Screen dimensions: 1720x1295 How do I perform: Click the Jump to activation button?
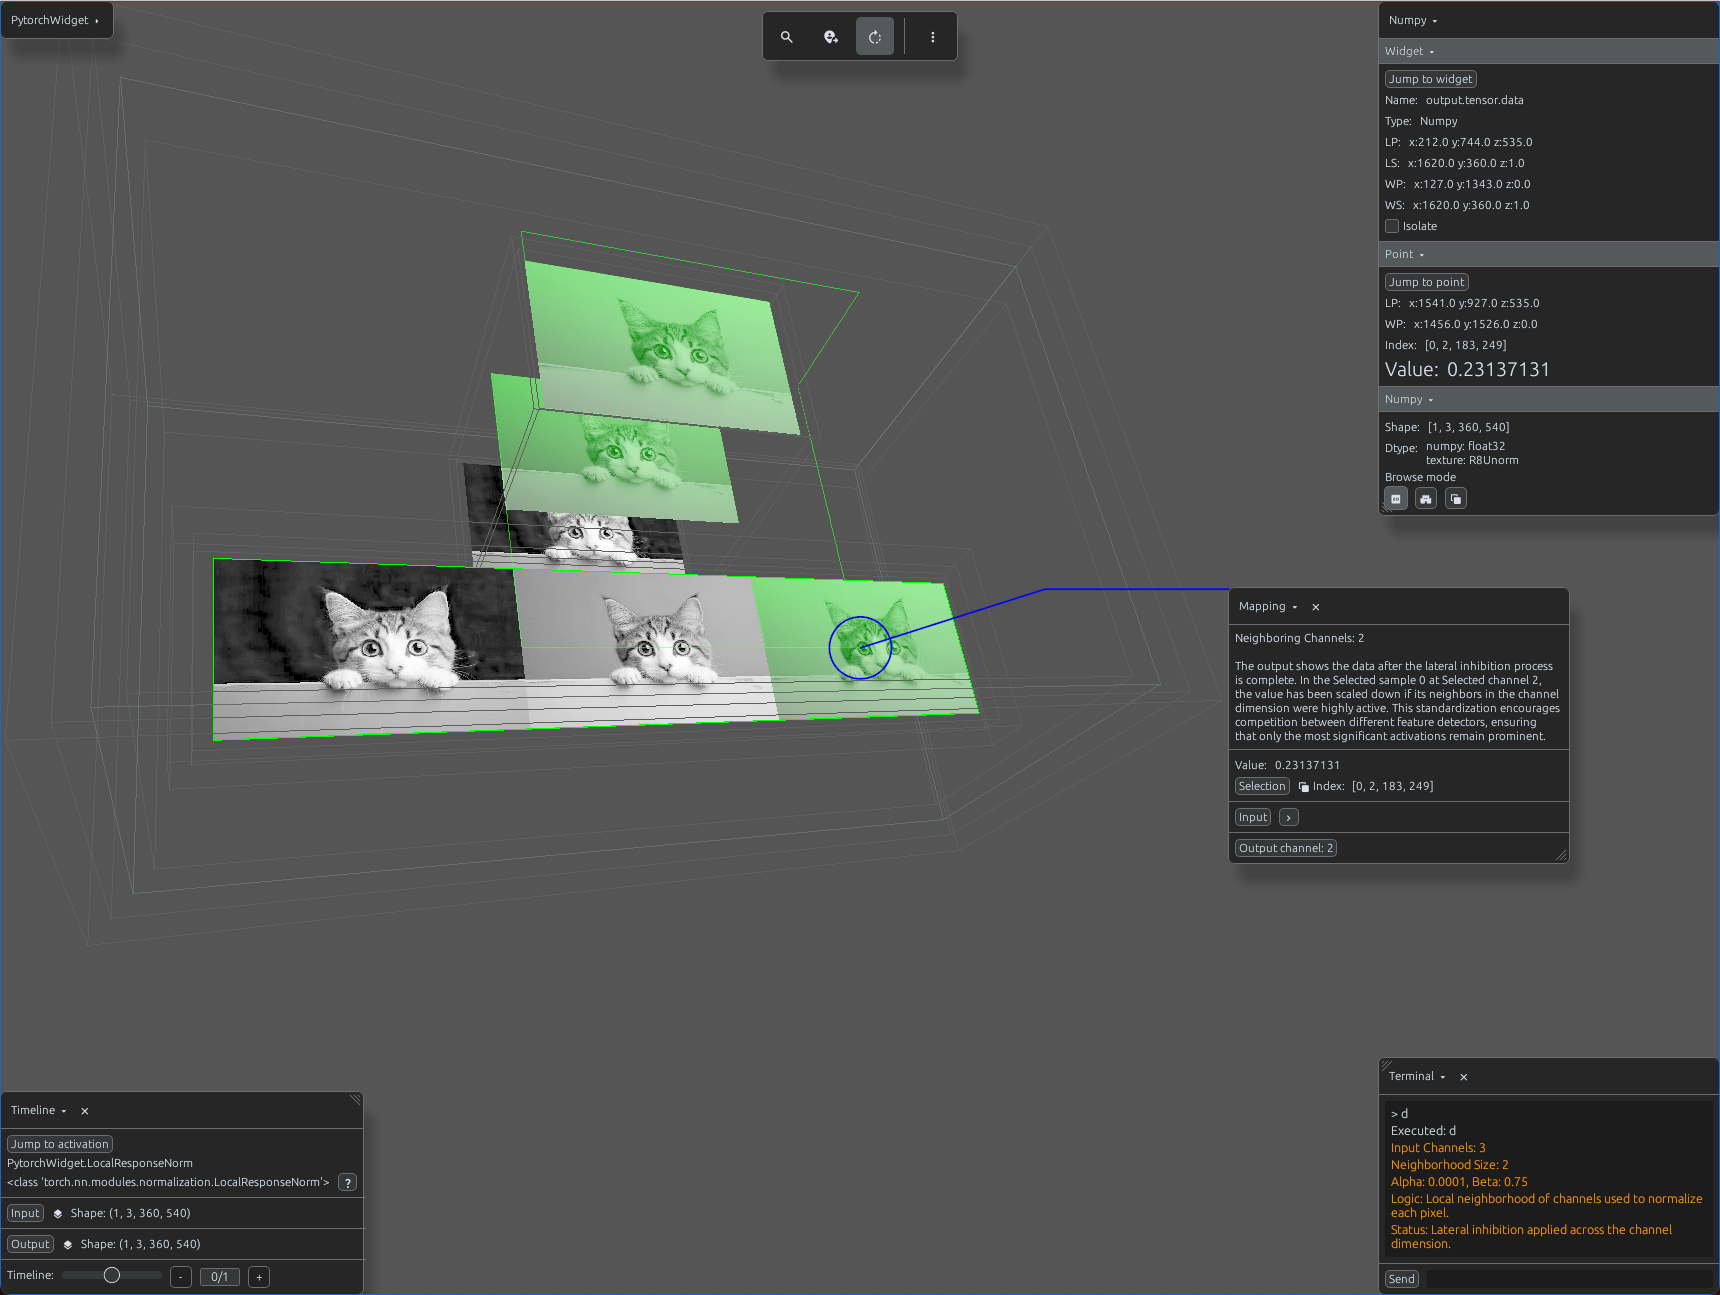pyautogui.click(x=60, y=1144)
